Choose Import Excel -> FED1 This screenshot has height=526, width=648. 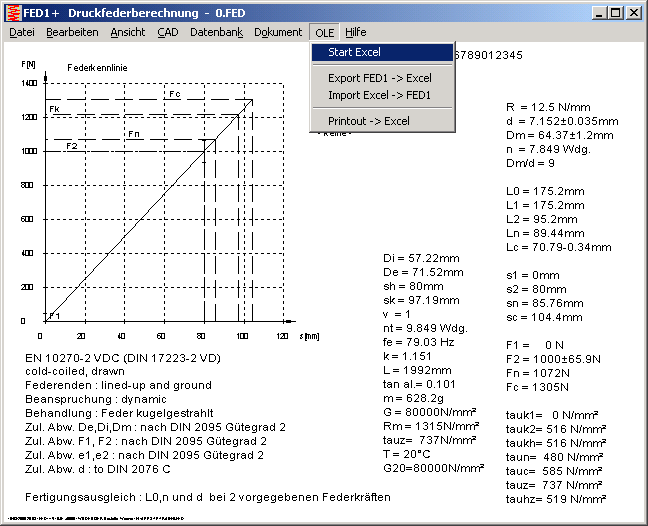382,95
